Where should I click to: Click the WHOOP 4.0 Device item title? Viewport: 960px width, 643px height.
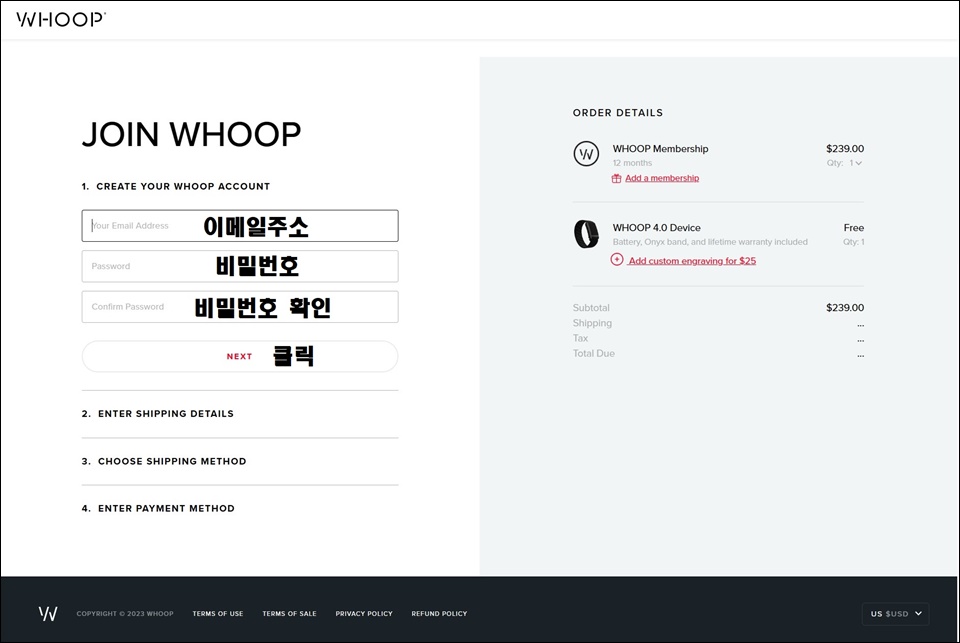[x=656, y=228]
